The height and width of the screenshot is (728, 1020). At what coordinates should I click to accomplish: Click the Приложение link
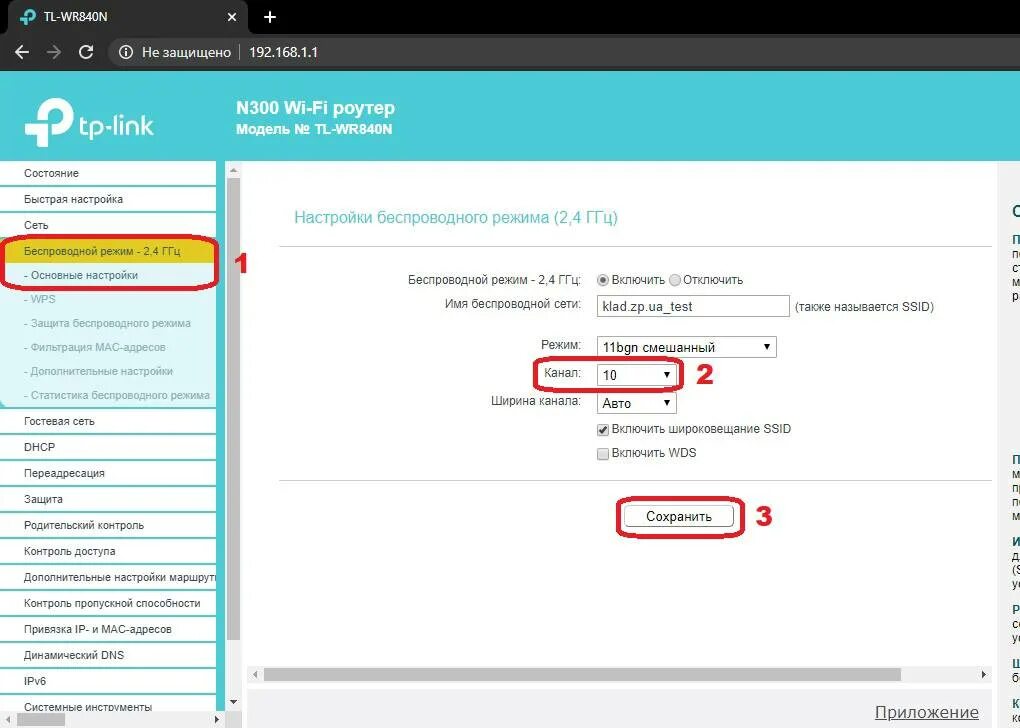point(926,712)
